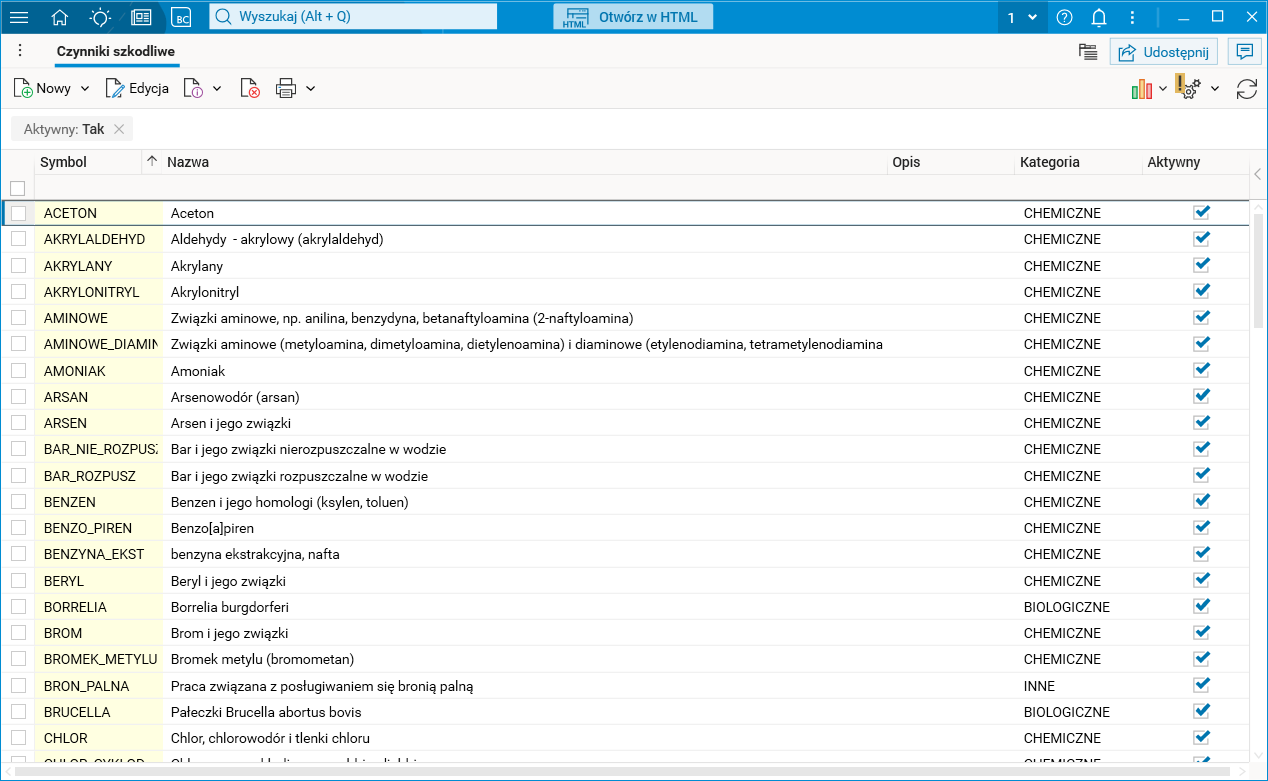
Task: Open the comments speech bubble icon
Action: pyautogui.click(x=1244, y=52)
